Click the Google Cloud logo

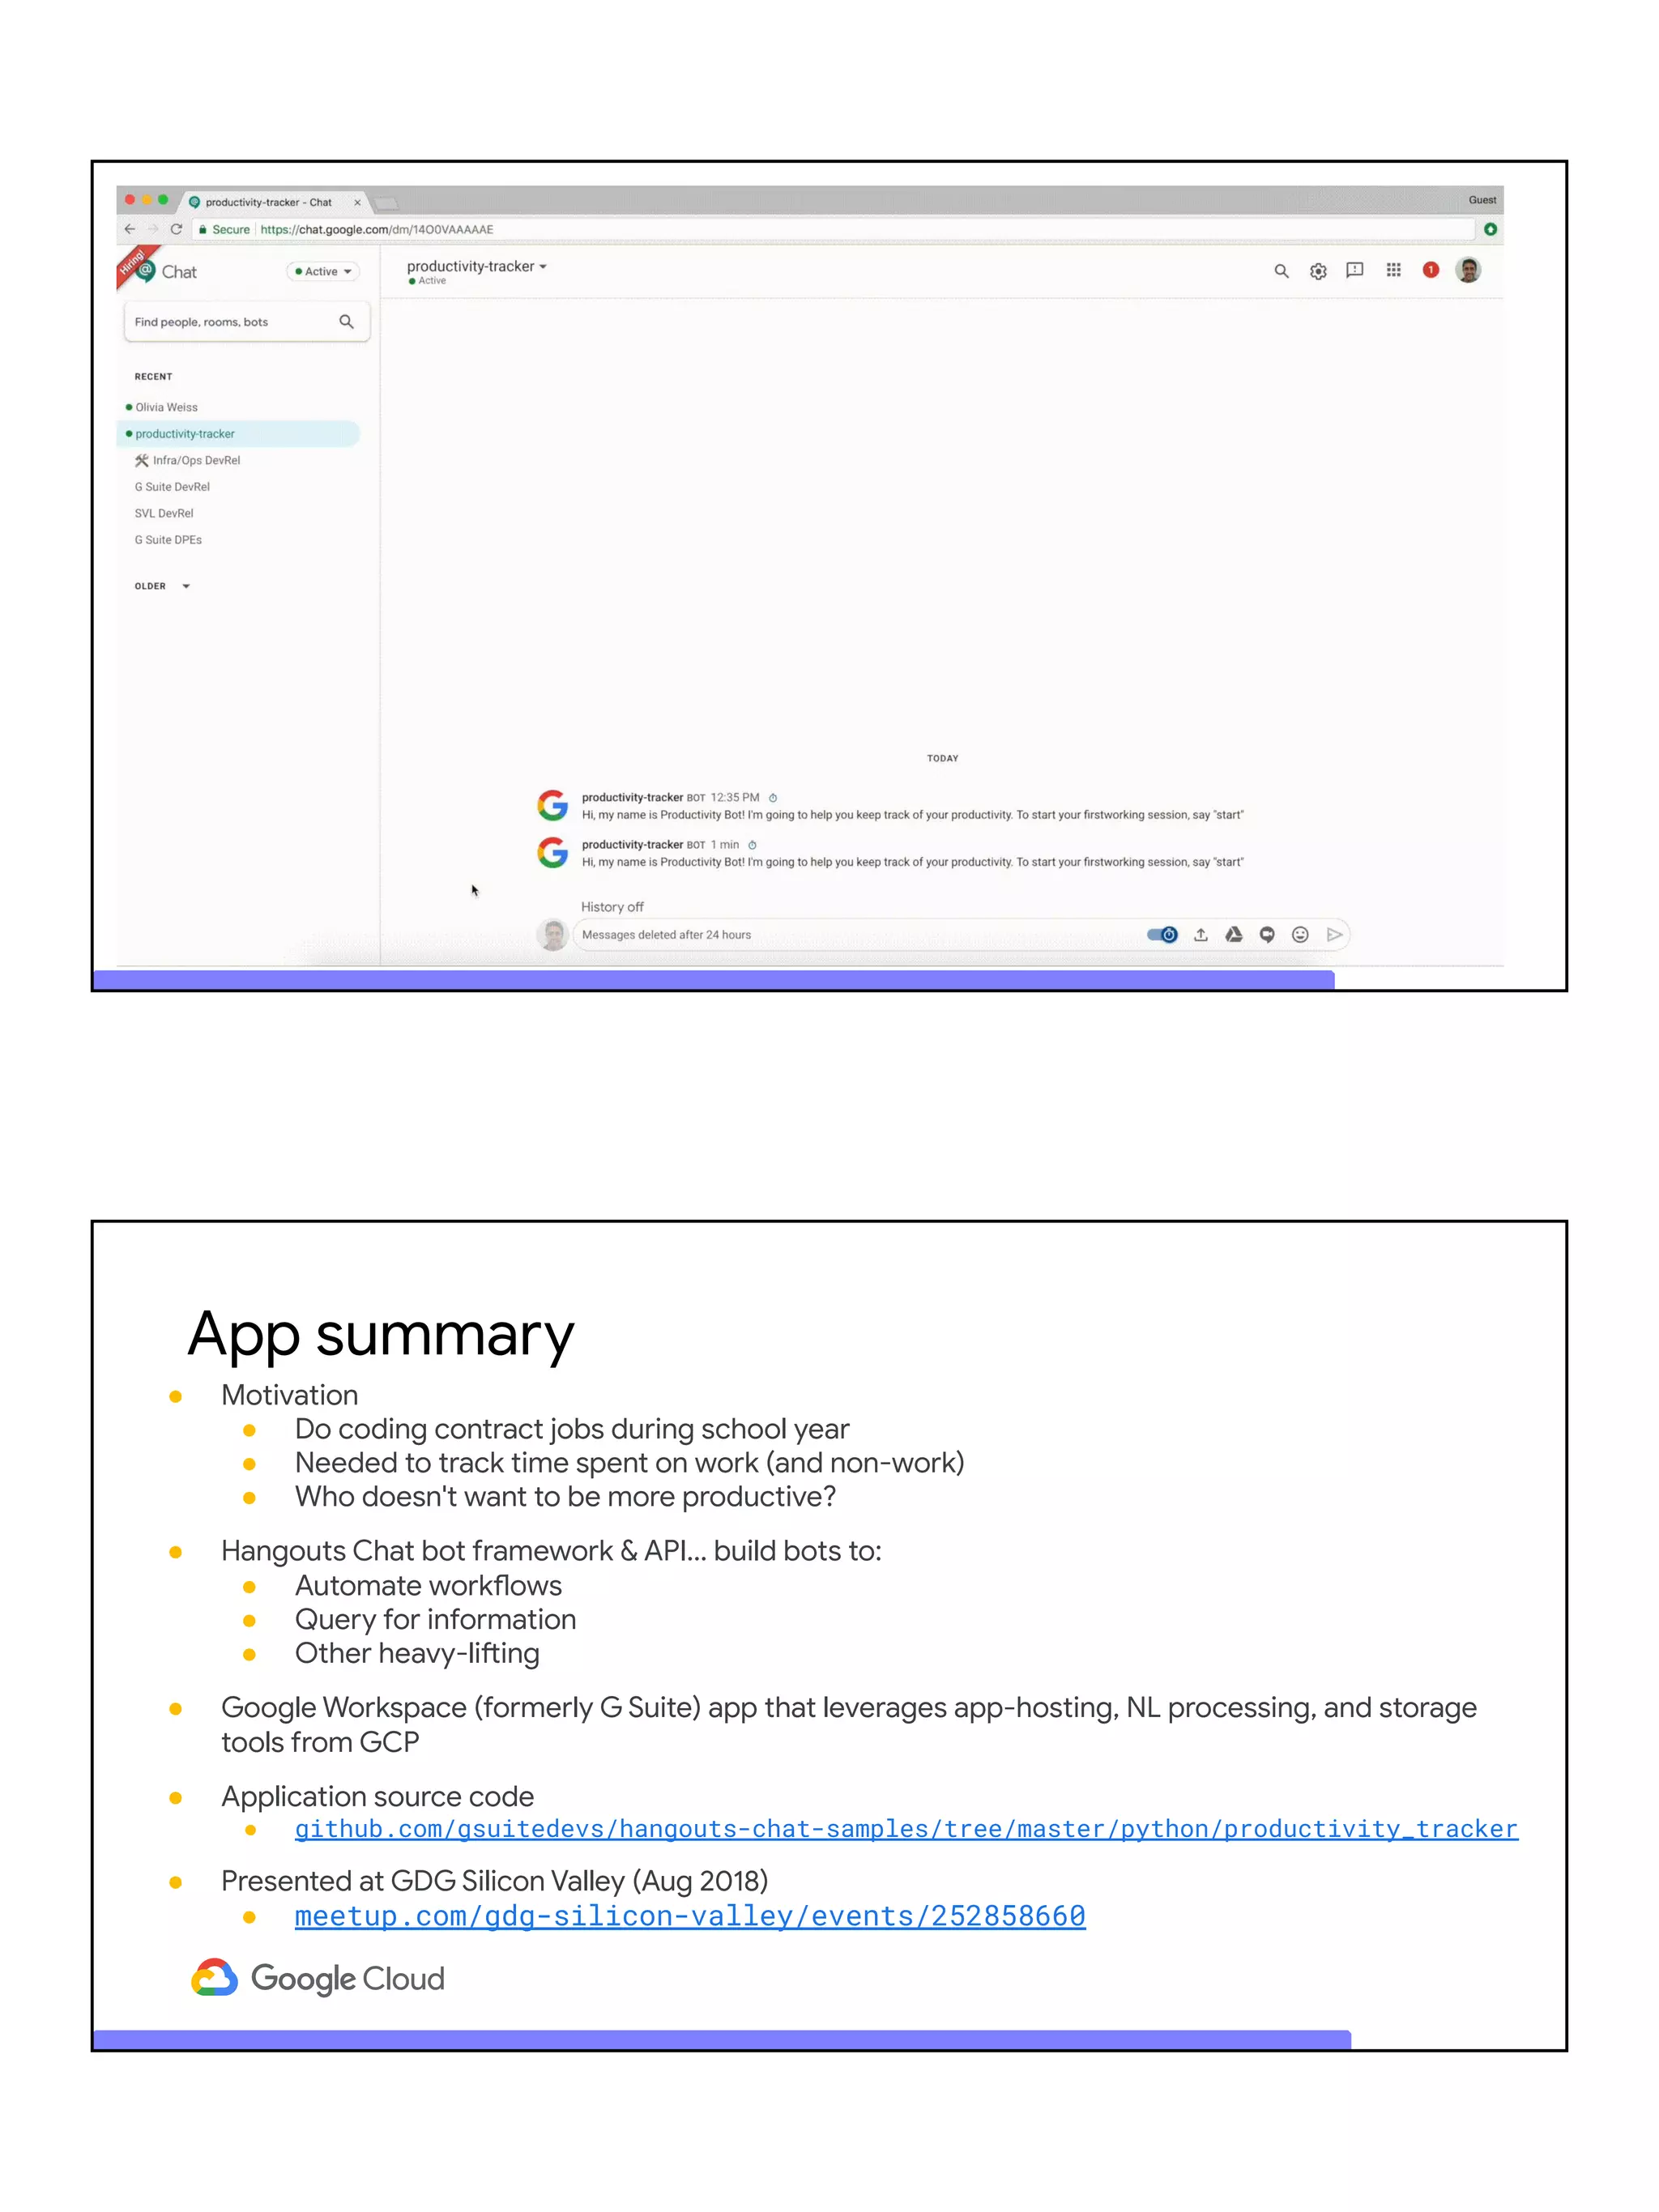coord(318,1978)
